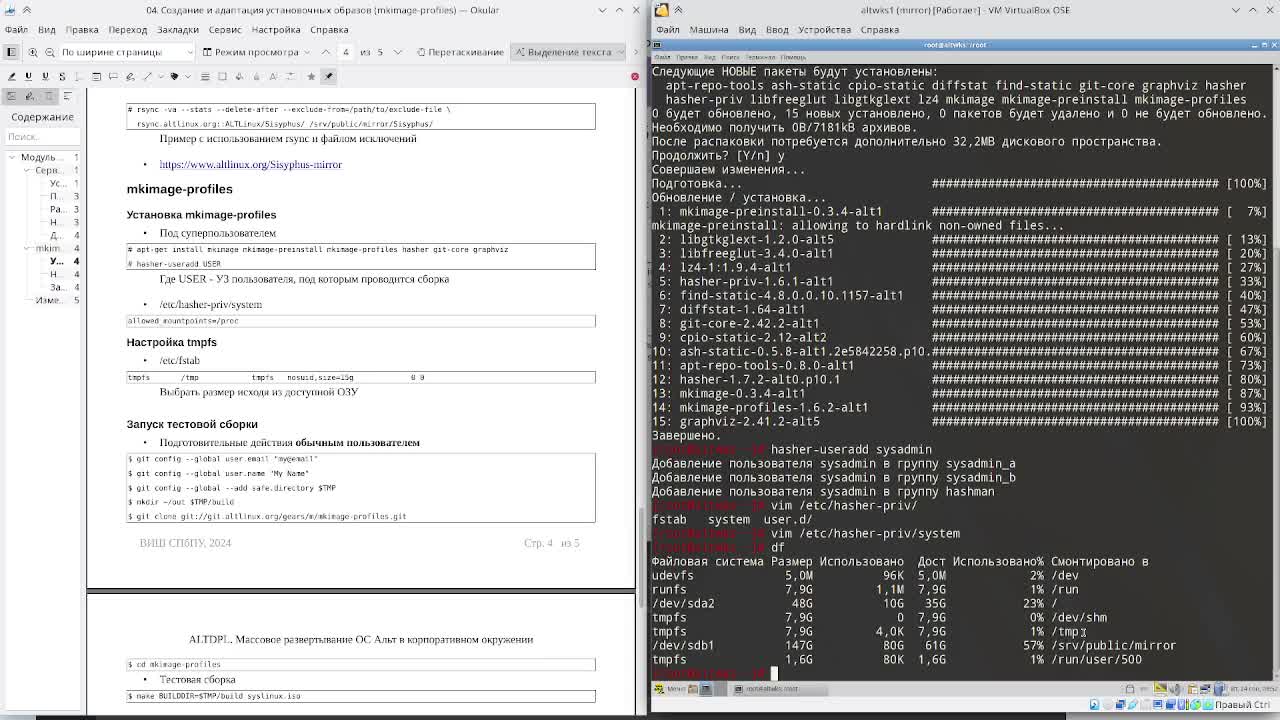This screenshot has height=720, width=1280.
Task: Activate the 'Перетаскивание' browse tool
Action: point(460,52)
